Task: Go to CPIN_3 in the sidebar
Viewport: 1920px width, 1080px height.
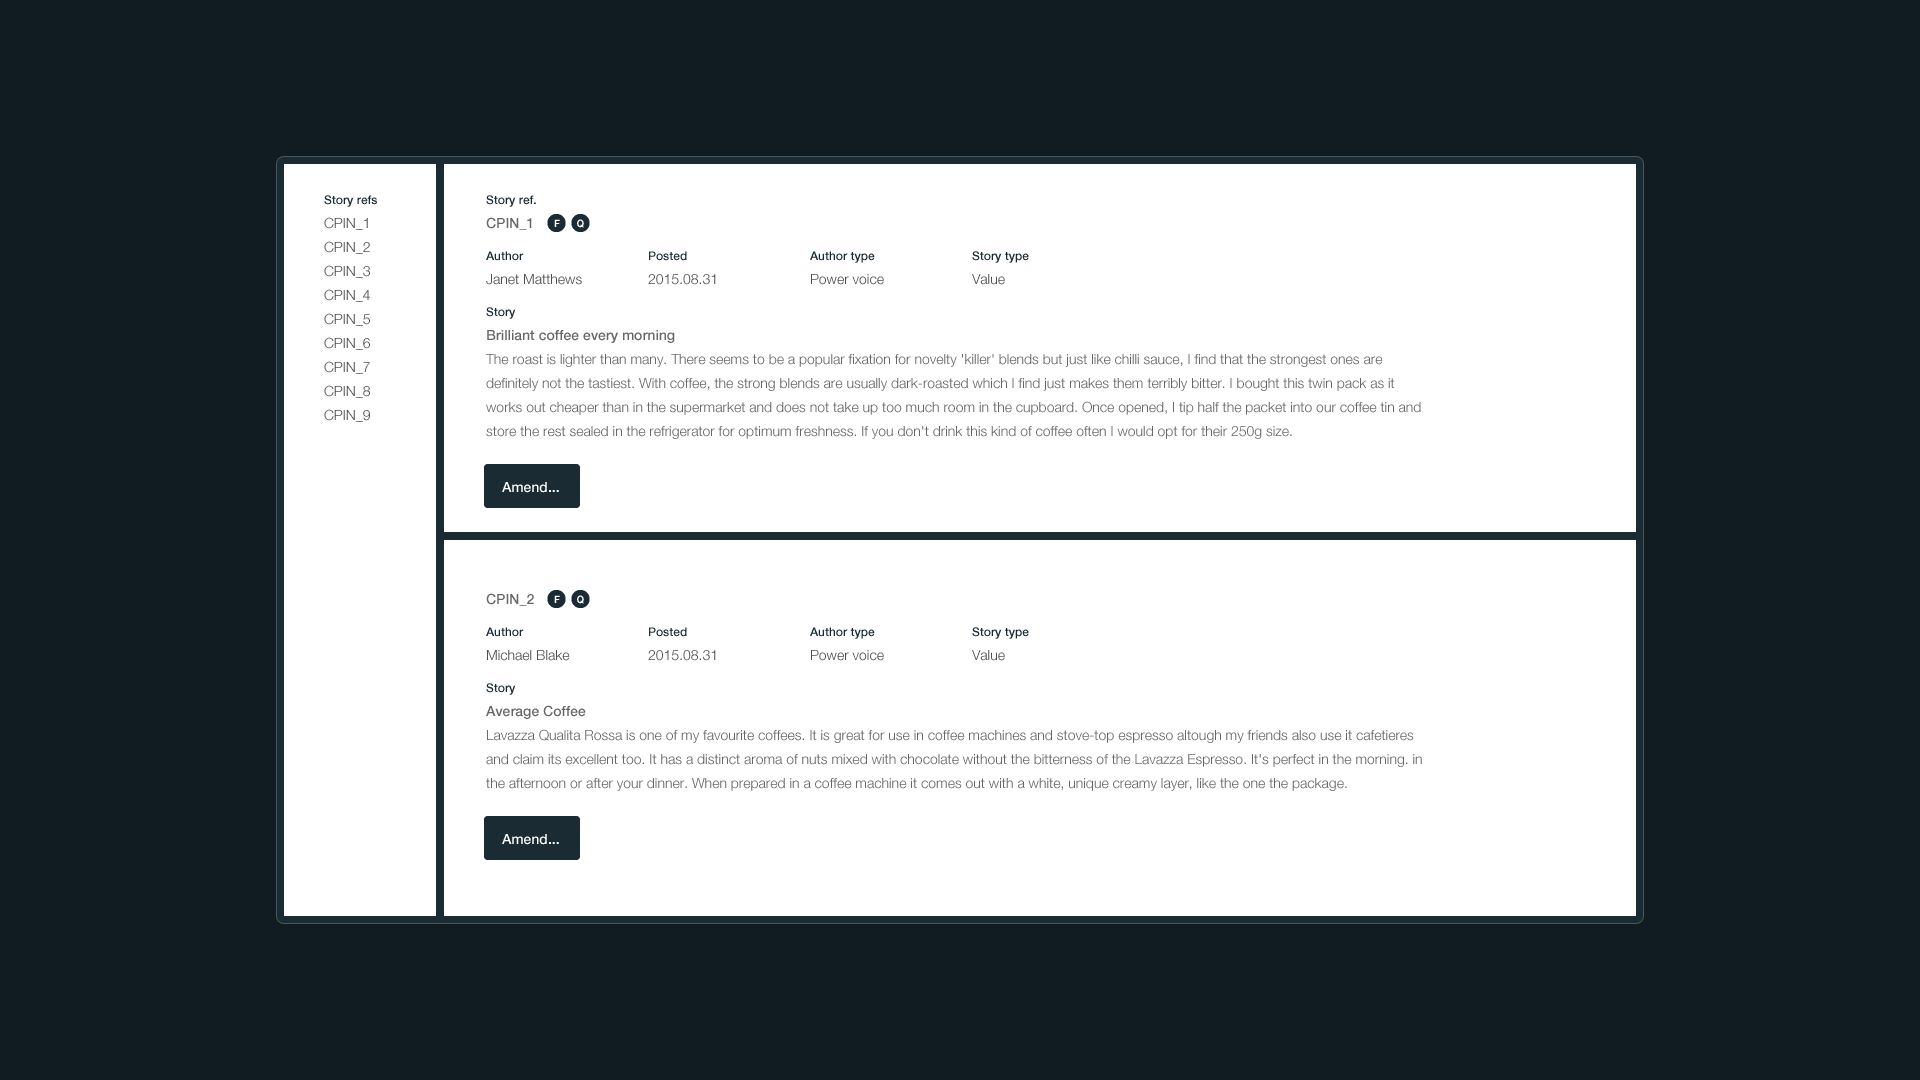Action: (347, 271)
